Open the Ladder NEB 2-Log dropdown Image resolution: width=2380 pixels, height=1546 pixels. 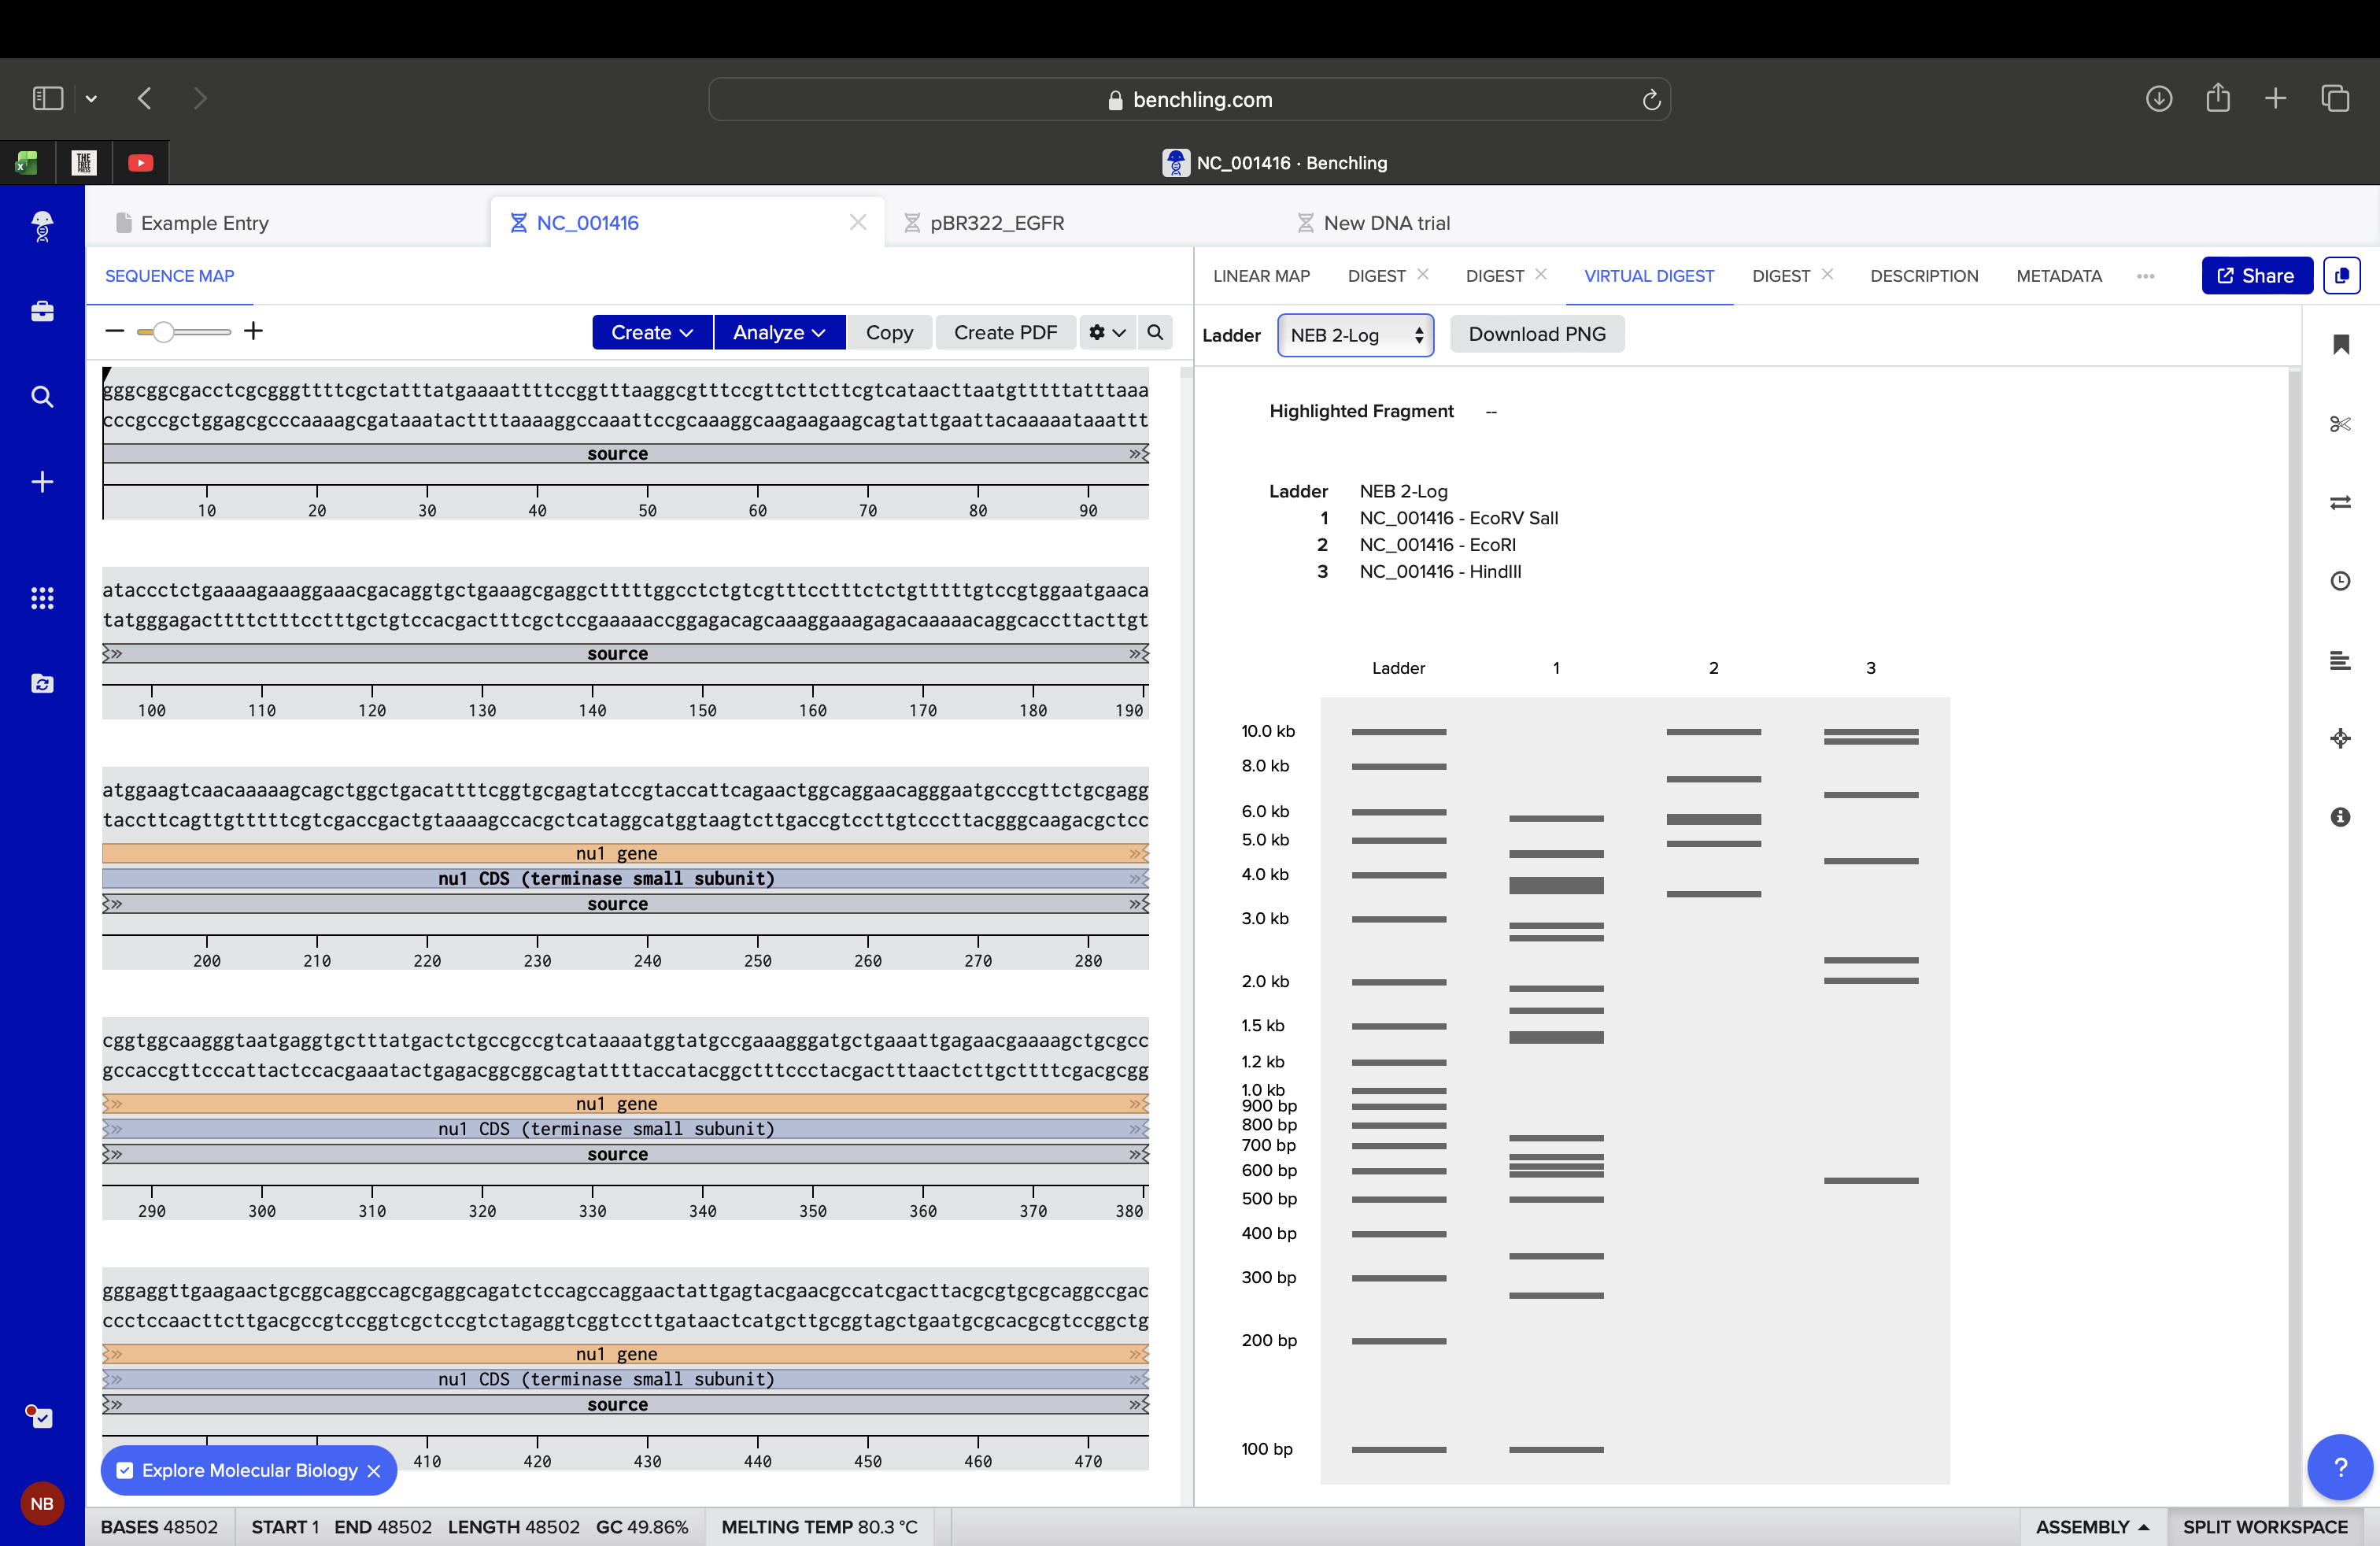[1355, 335]
